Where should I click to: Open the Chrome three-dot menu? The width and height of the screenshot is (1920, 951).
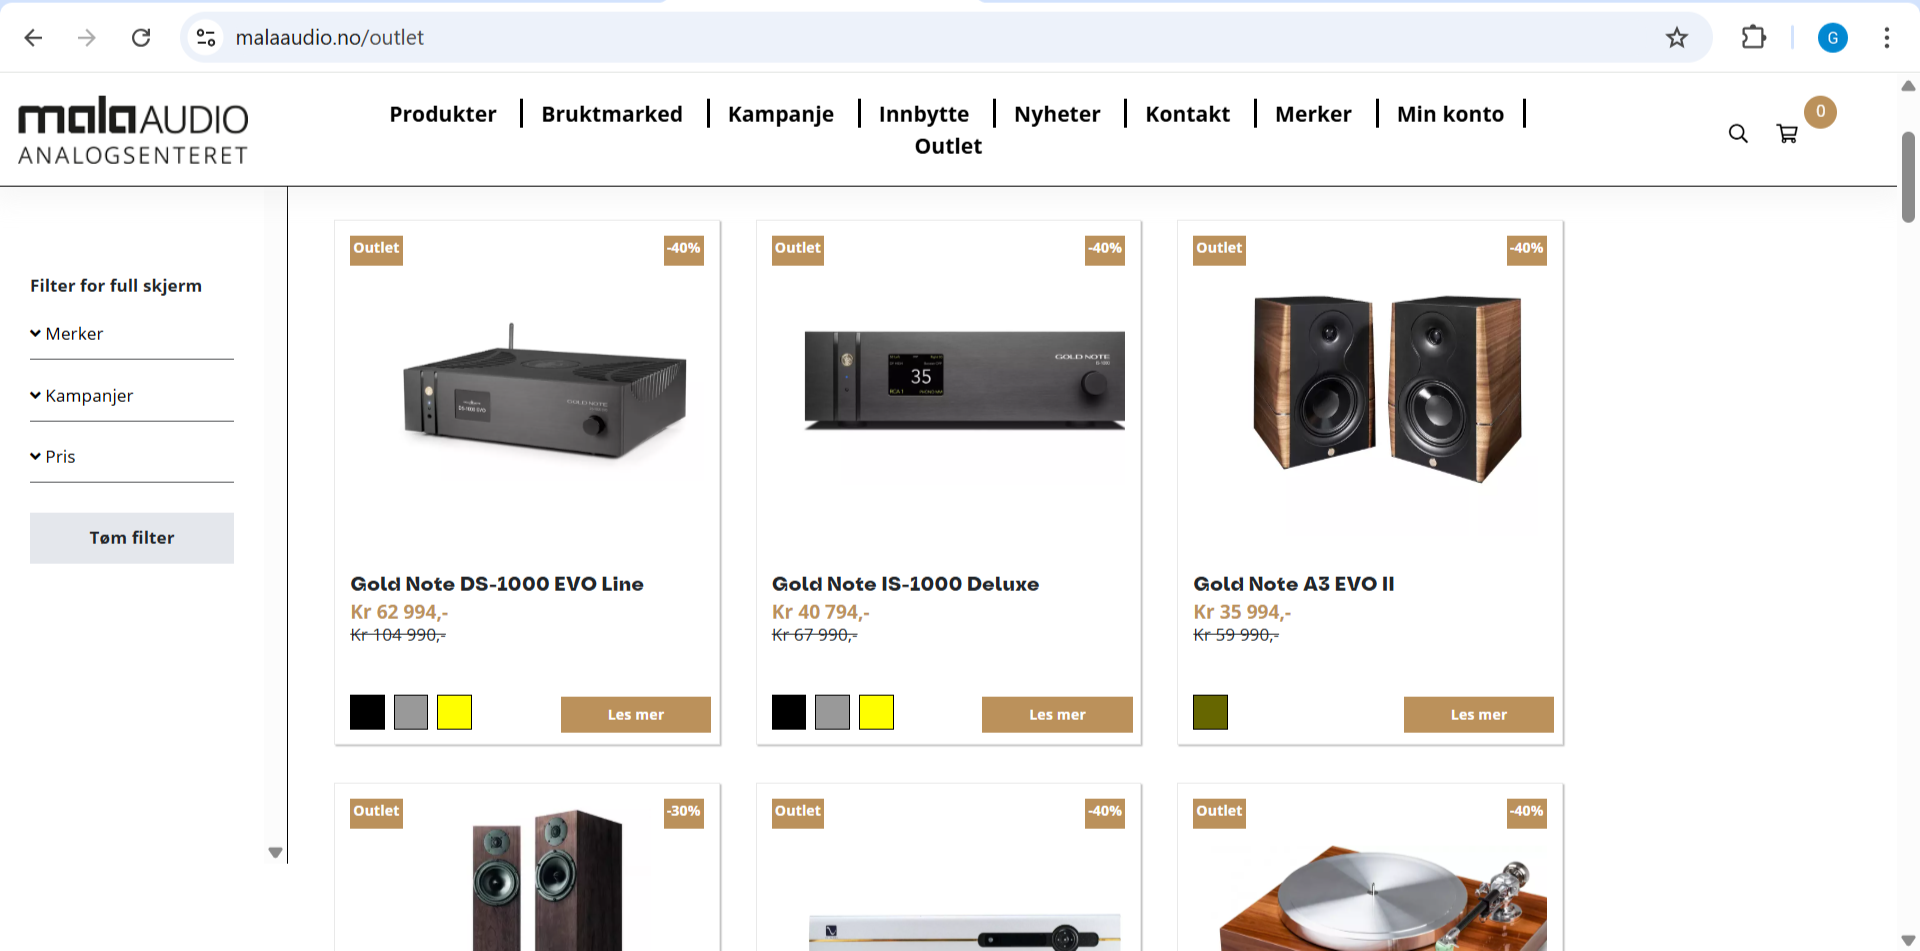tap(1886, 38)
